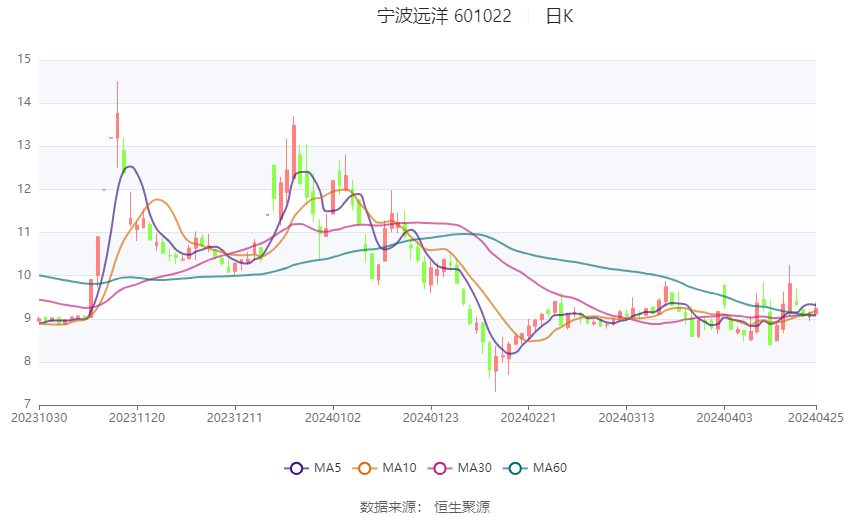Click the price axis label 8
850x517 pixels.
[27, 361]
